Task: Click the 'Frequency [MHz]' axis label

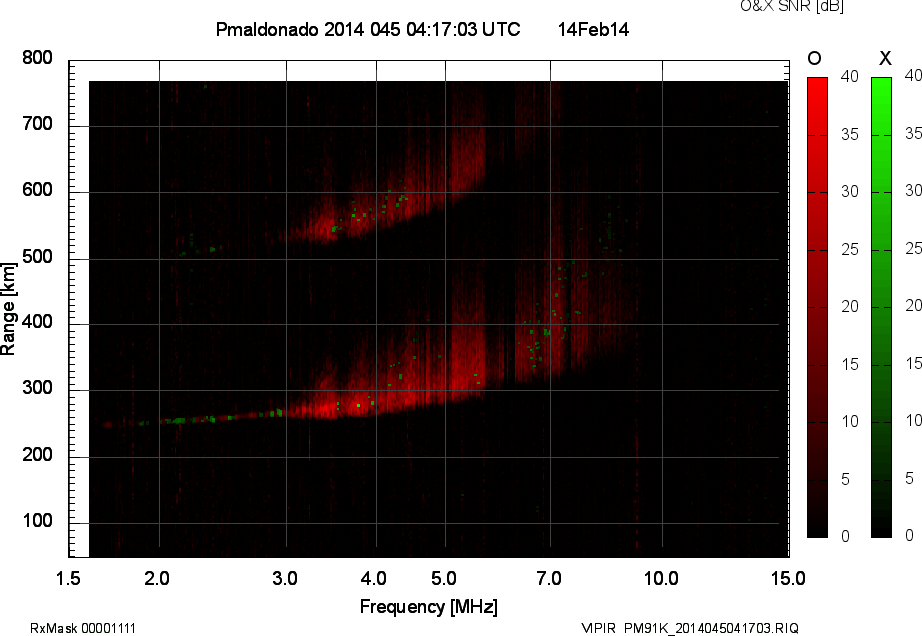Action: pos(429,607)
